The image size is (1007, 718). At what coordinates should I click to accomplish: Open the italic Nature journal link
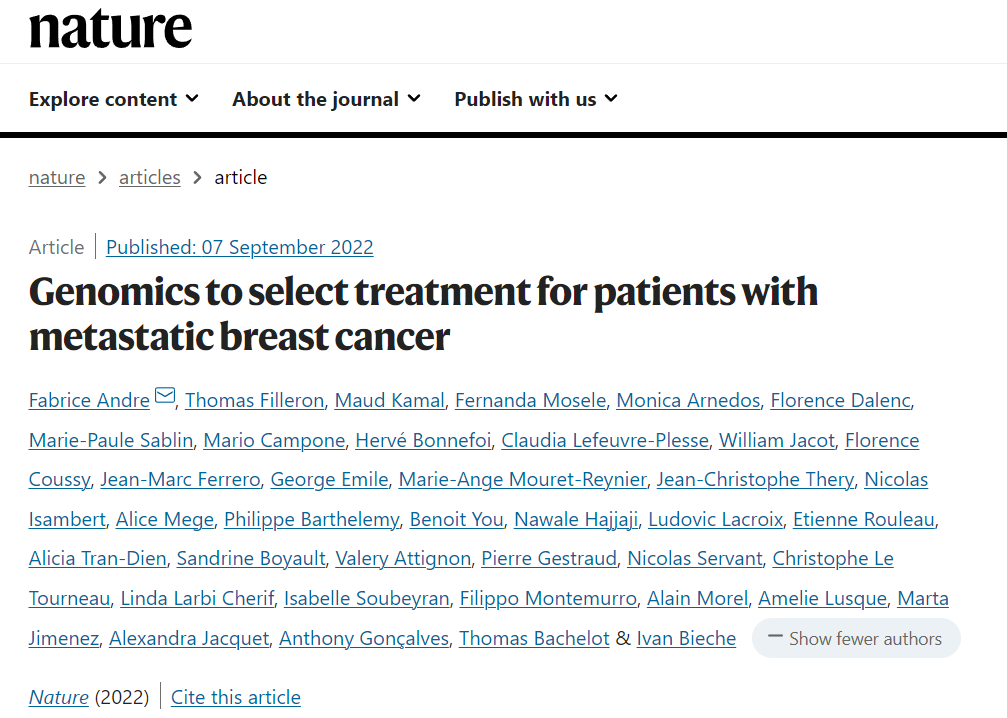tap(58, 697)
